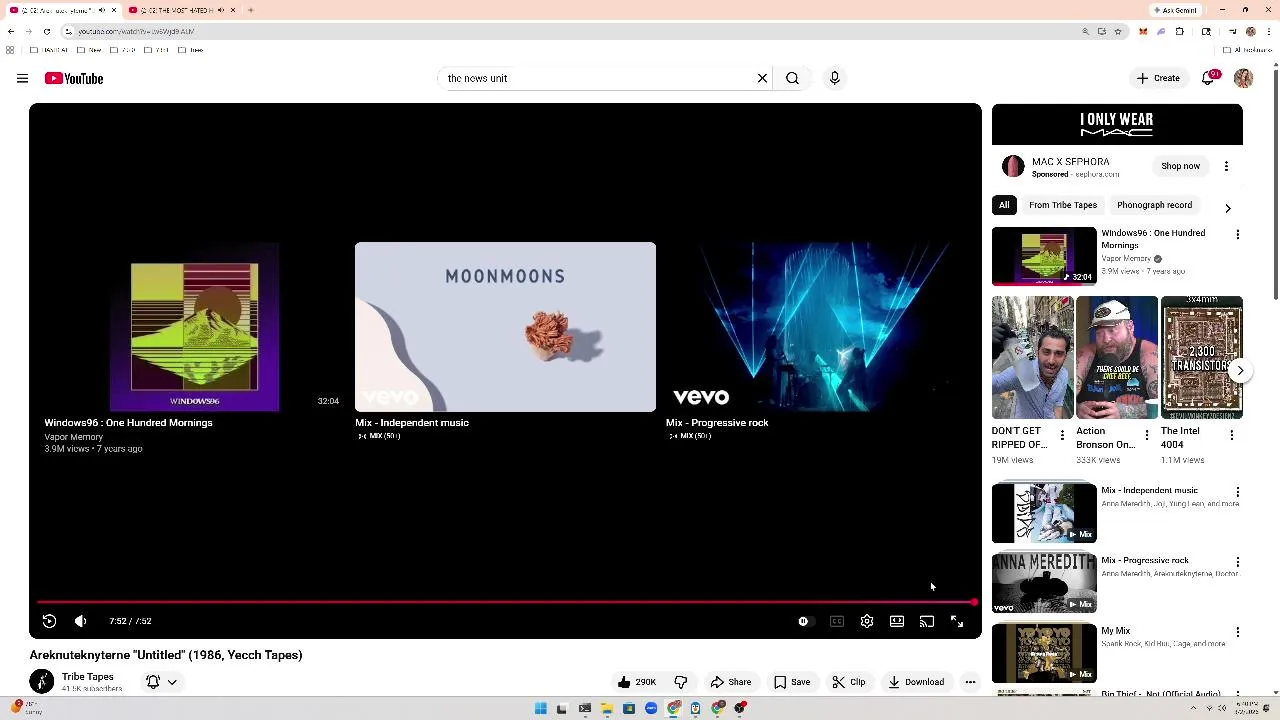Image resolution: width=1280 pixels, height=720 pixels.
Task: Dislike this video
Action: click(681, 682)
